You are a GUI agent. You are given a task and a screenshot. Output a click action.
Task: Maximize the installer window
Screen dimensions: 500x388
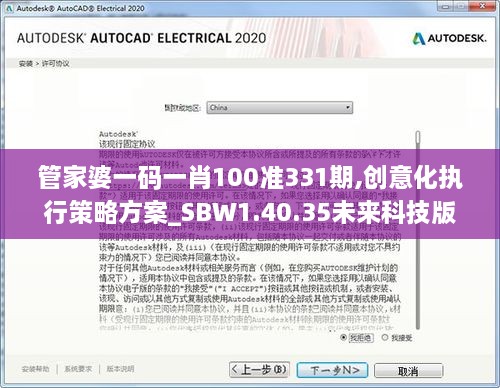(x=462, y=6)
